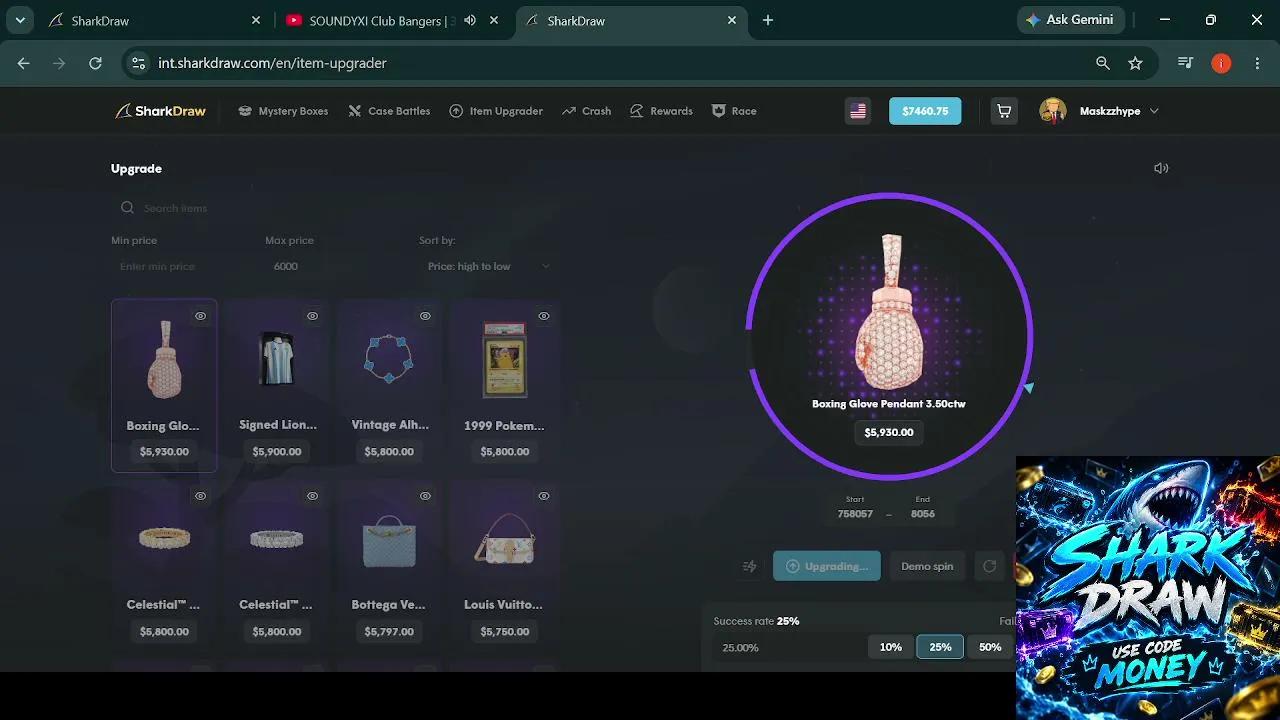The image size is (1280, 720).
Task: Toggle the upgrader sound icon
Action: pyautogui.click(x=1161, y=168)
